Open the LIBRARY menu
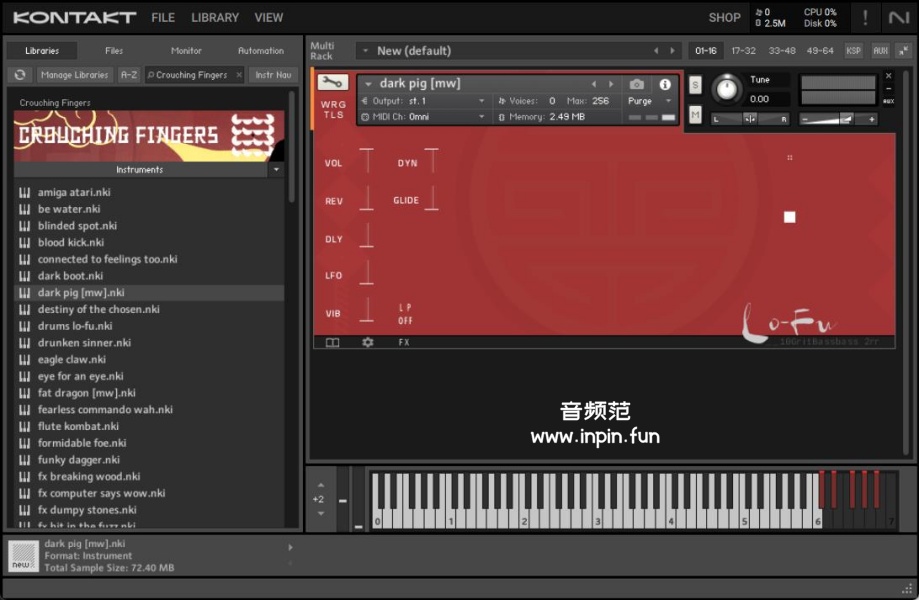Screen dimensions: 919x600 [215, 17]
